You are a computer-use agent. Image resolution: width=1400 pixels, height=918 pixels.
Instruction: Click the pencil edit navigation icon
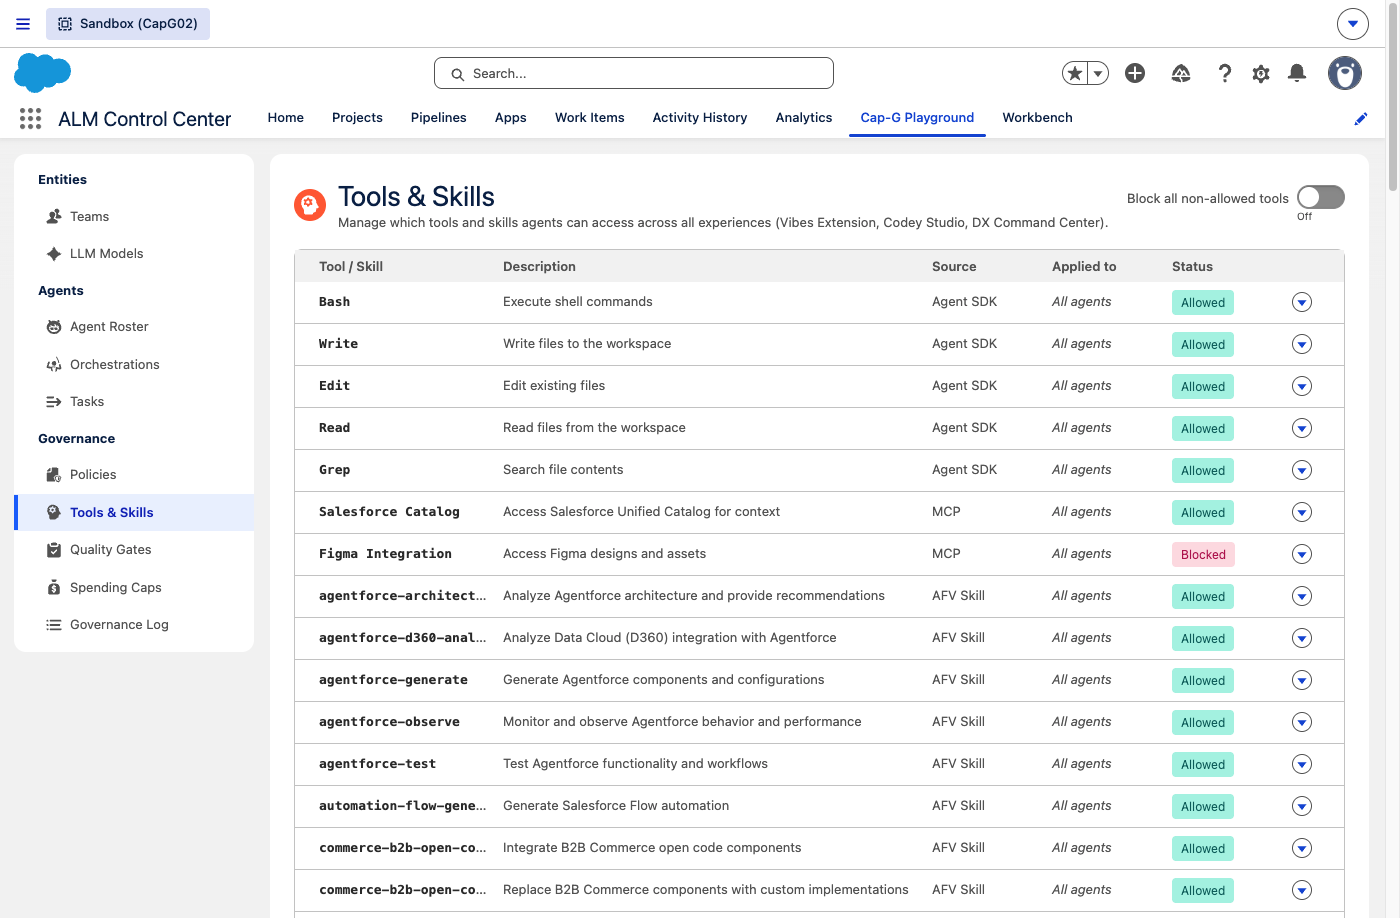(x=1361, y=119)
